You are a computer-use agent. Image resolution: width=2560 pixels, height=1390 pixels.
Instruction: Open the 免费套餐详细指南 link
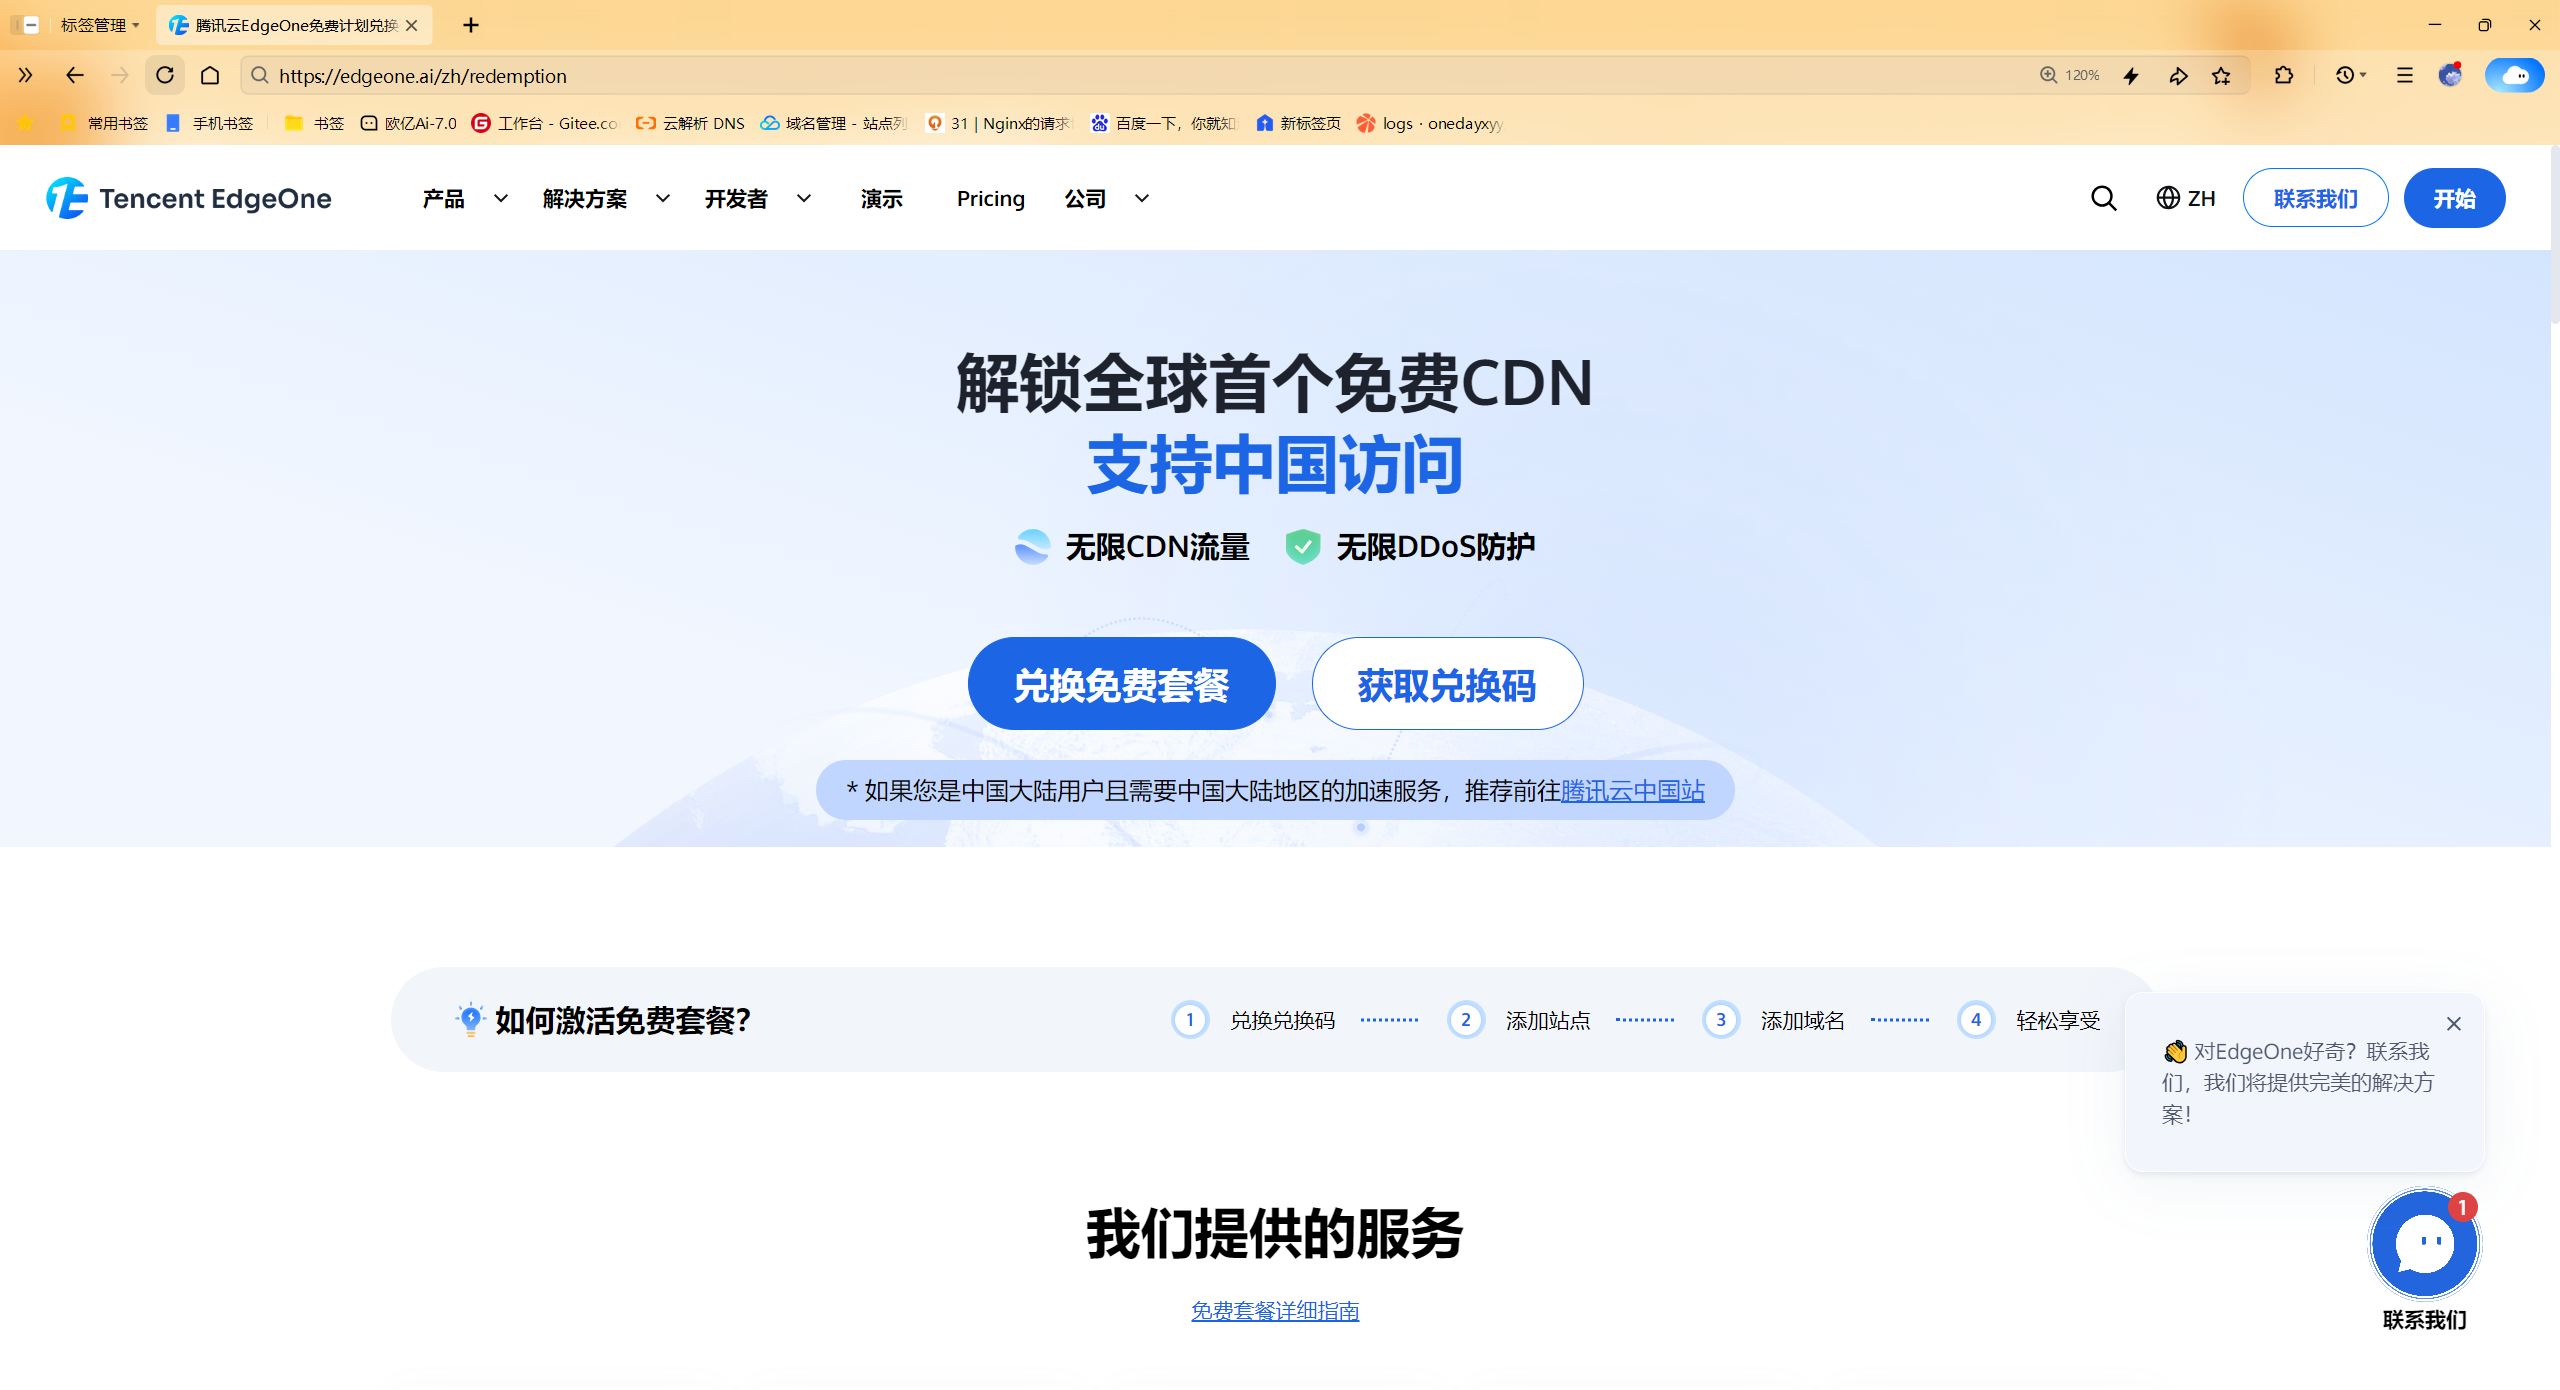pyautogui.click(x=1275, y=1310)
